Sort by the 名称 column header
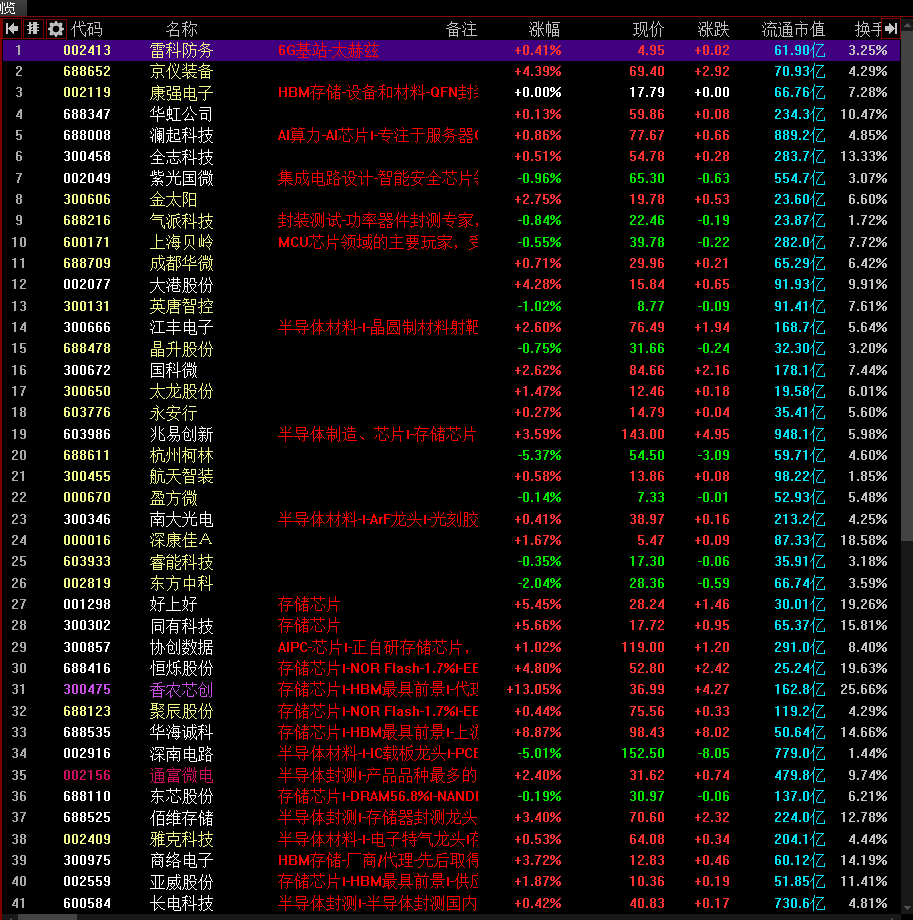Screen dimensions: 913x920 (x=181, y=29)
